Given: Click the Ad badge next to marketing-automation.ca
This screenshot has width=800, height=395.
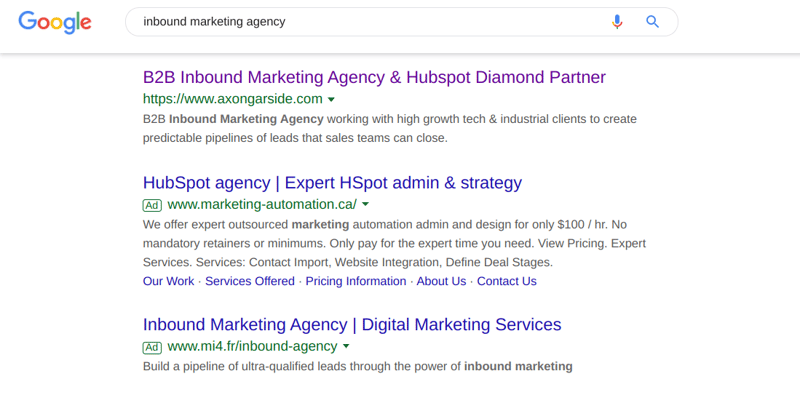Looking at the screenshot, I should (x=152, y=205).
